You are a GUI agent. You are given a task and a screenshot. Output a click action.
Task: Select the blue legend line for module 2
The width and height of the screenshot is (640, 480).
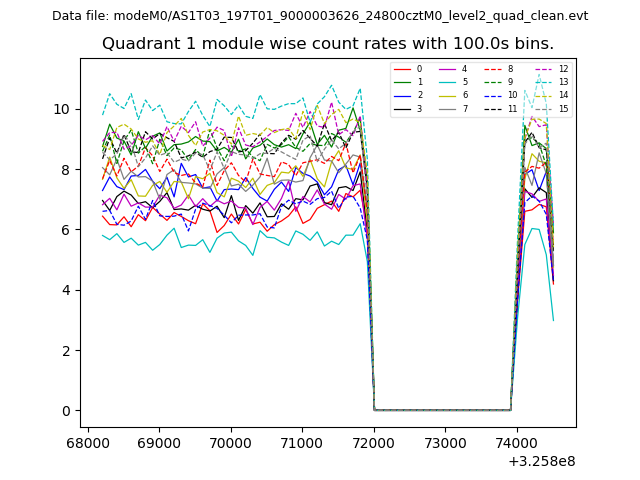pos(402,95)
